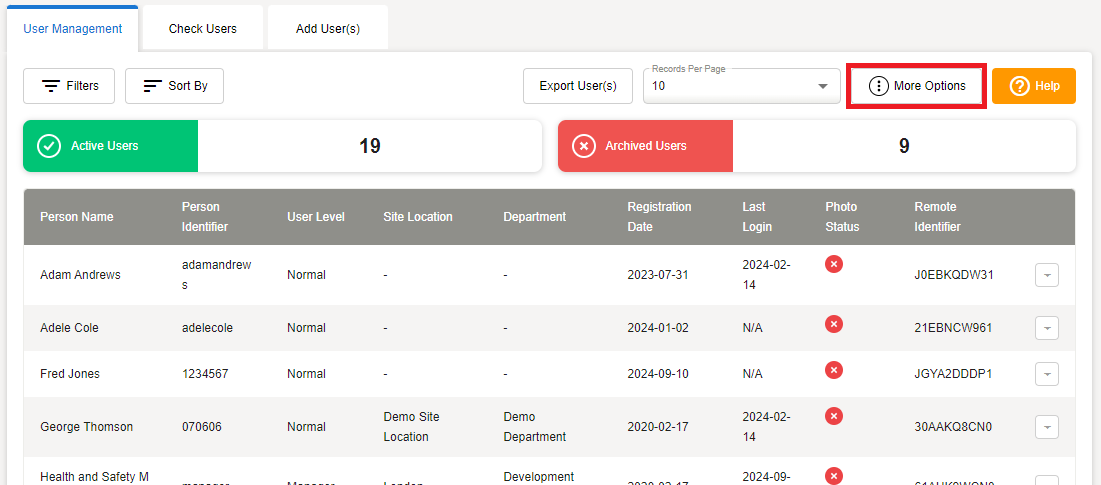This screenshot has width=1101, height=485.
Task: Expand row actions for Adam Andrews
Action: (x=1046, y=275)
